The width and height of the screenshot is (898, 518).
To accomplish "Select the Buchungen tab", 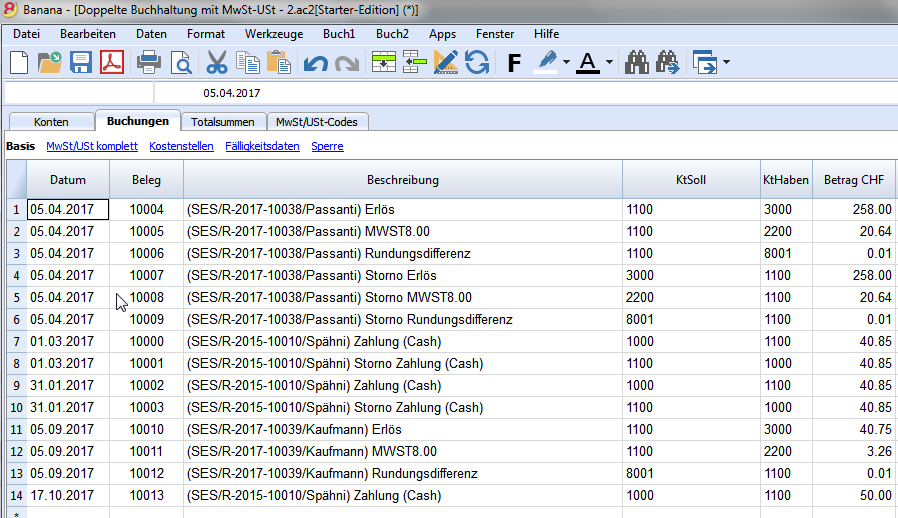I will [137, 121].
